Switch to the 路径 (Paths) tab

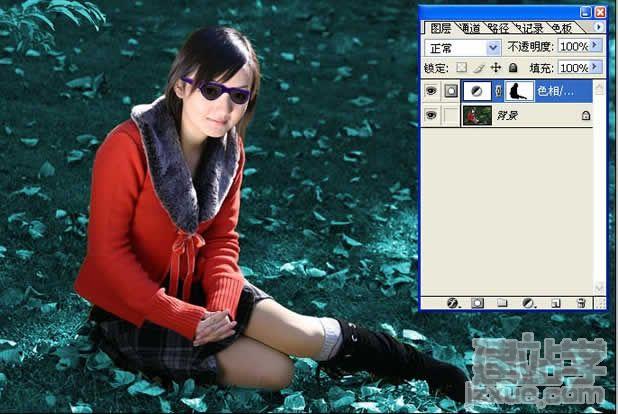click(498, 28)
